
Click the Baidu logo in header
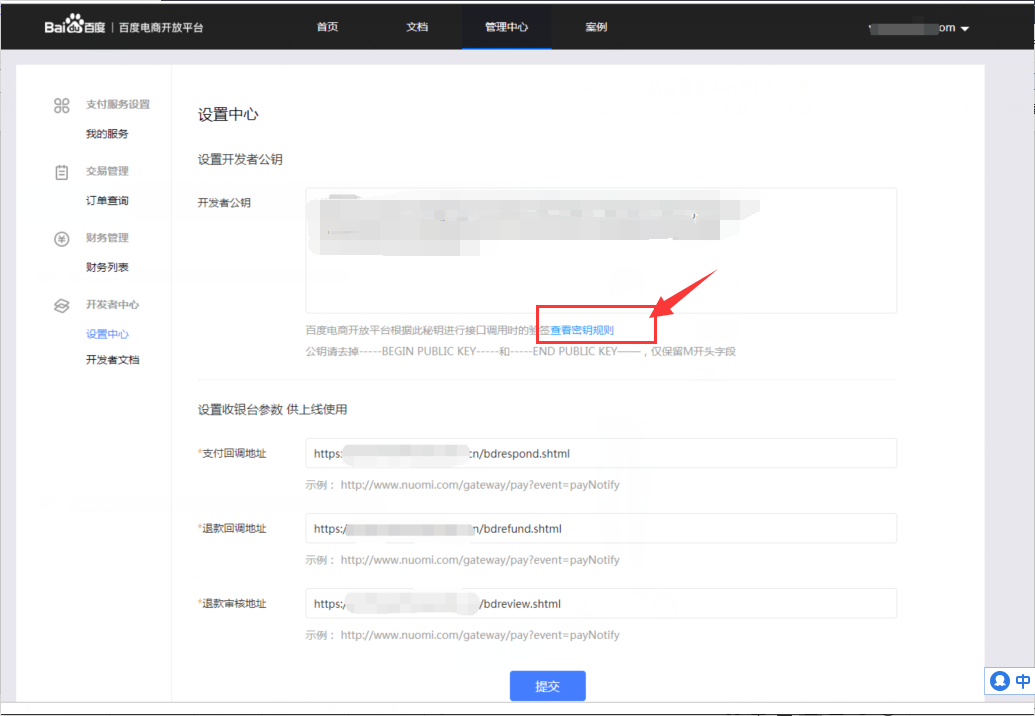coord(75,27)
